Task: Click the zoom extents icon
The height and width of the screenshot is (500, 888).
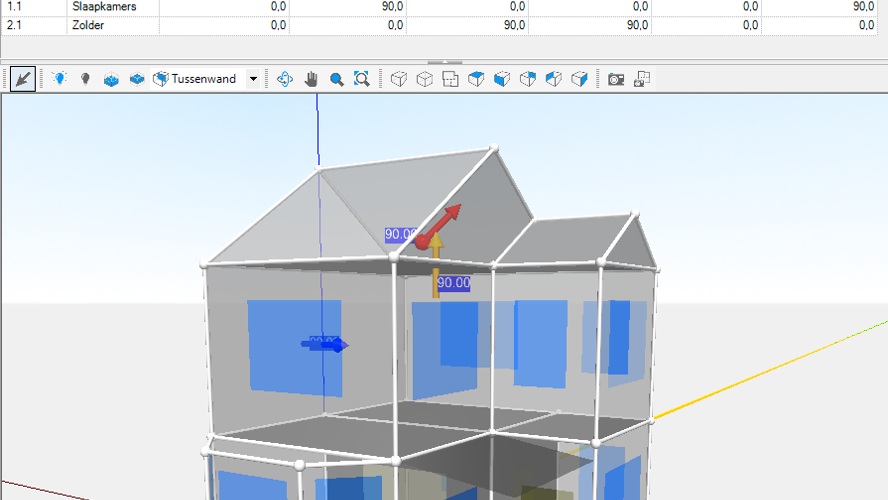Action: tap(361, 79)
